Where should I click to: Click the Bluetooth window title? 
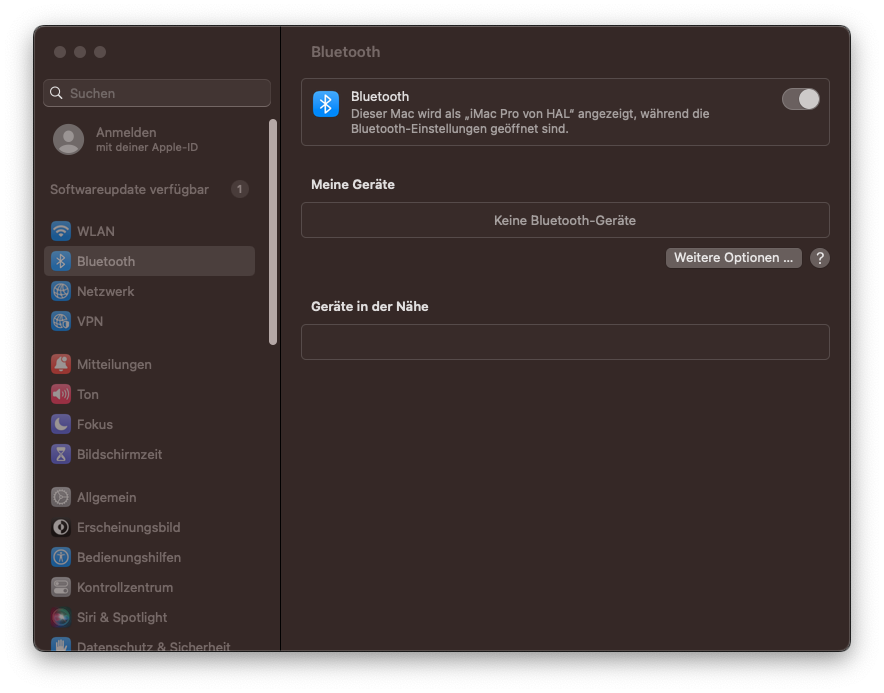click(x=346, y=52)
